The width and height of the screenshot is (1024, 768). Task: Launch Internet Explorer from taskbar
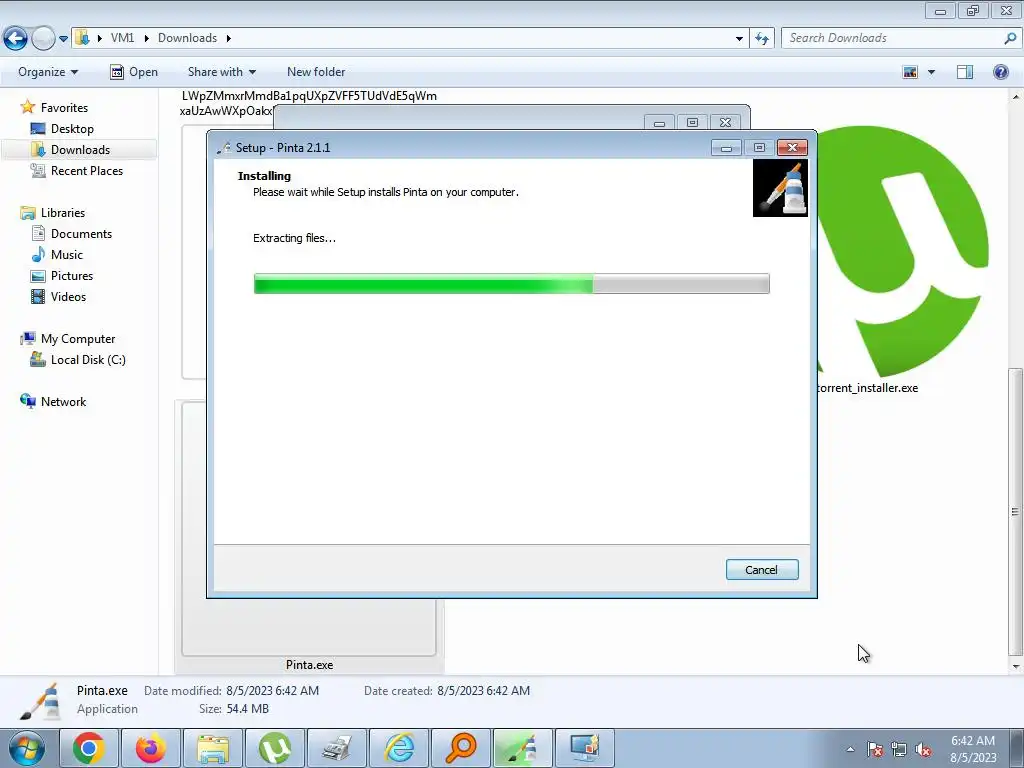[x=399, y=748]
